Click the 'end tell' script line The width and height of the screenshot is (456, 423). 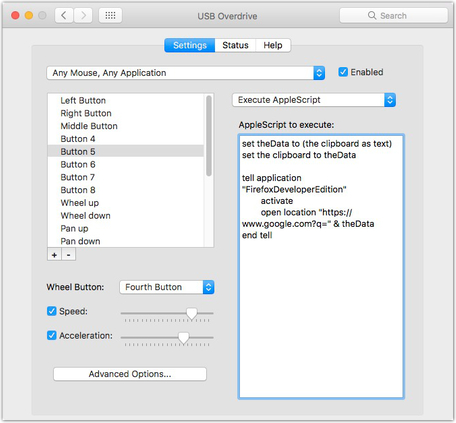click(257, 235)
